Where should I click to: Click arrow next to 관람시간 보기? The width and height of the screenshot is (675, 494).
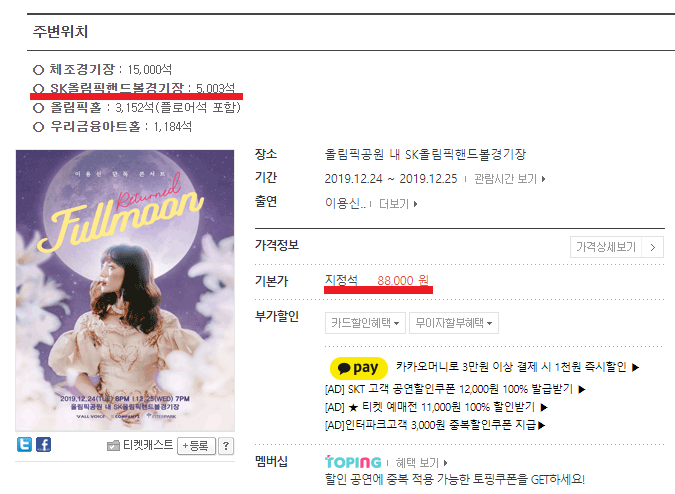[544, 179]
